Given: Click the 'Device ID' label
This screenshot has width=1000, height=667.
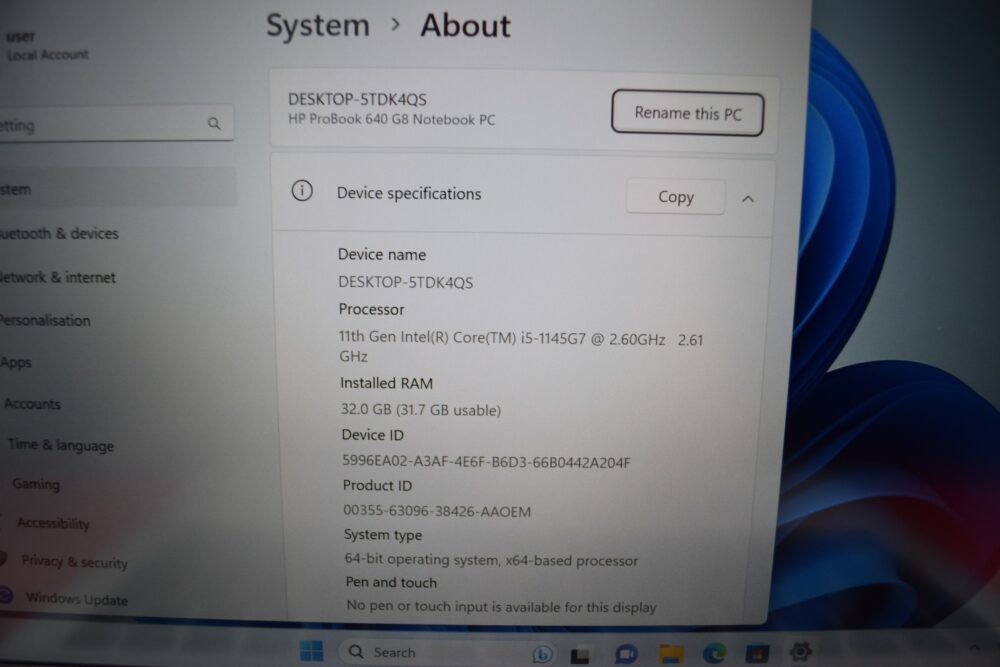Looking at the screenshot, I should tap(373, 435).
